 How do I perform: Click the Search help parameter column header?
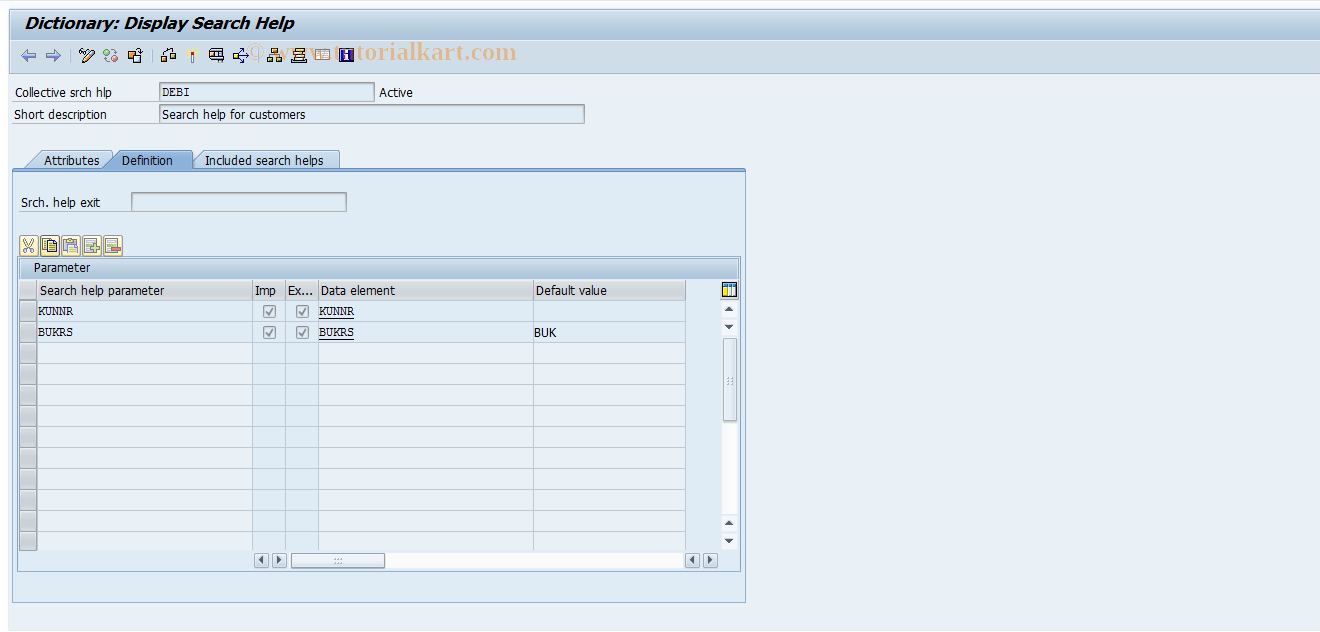145,291
